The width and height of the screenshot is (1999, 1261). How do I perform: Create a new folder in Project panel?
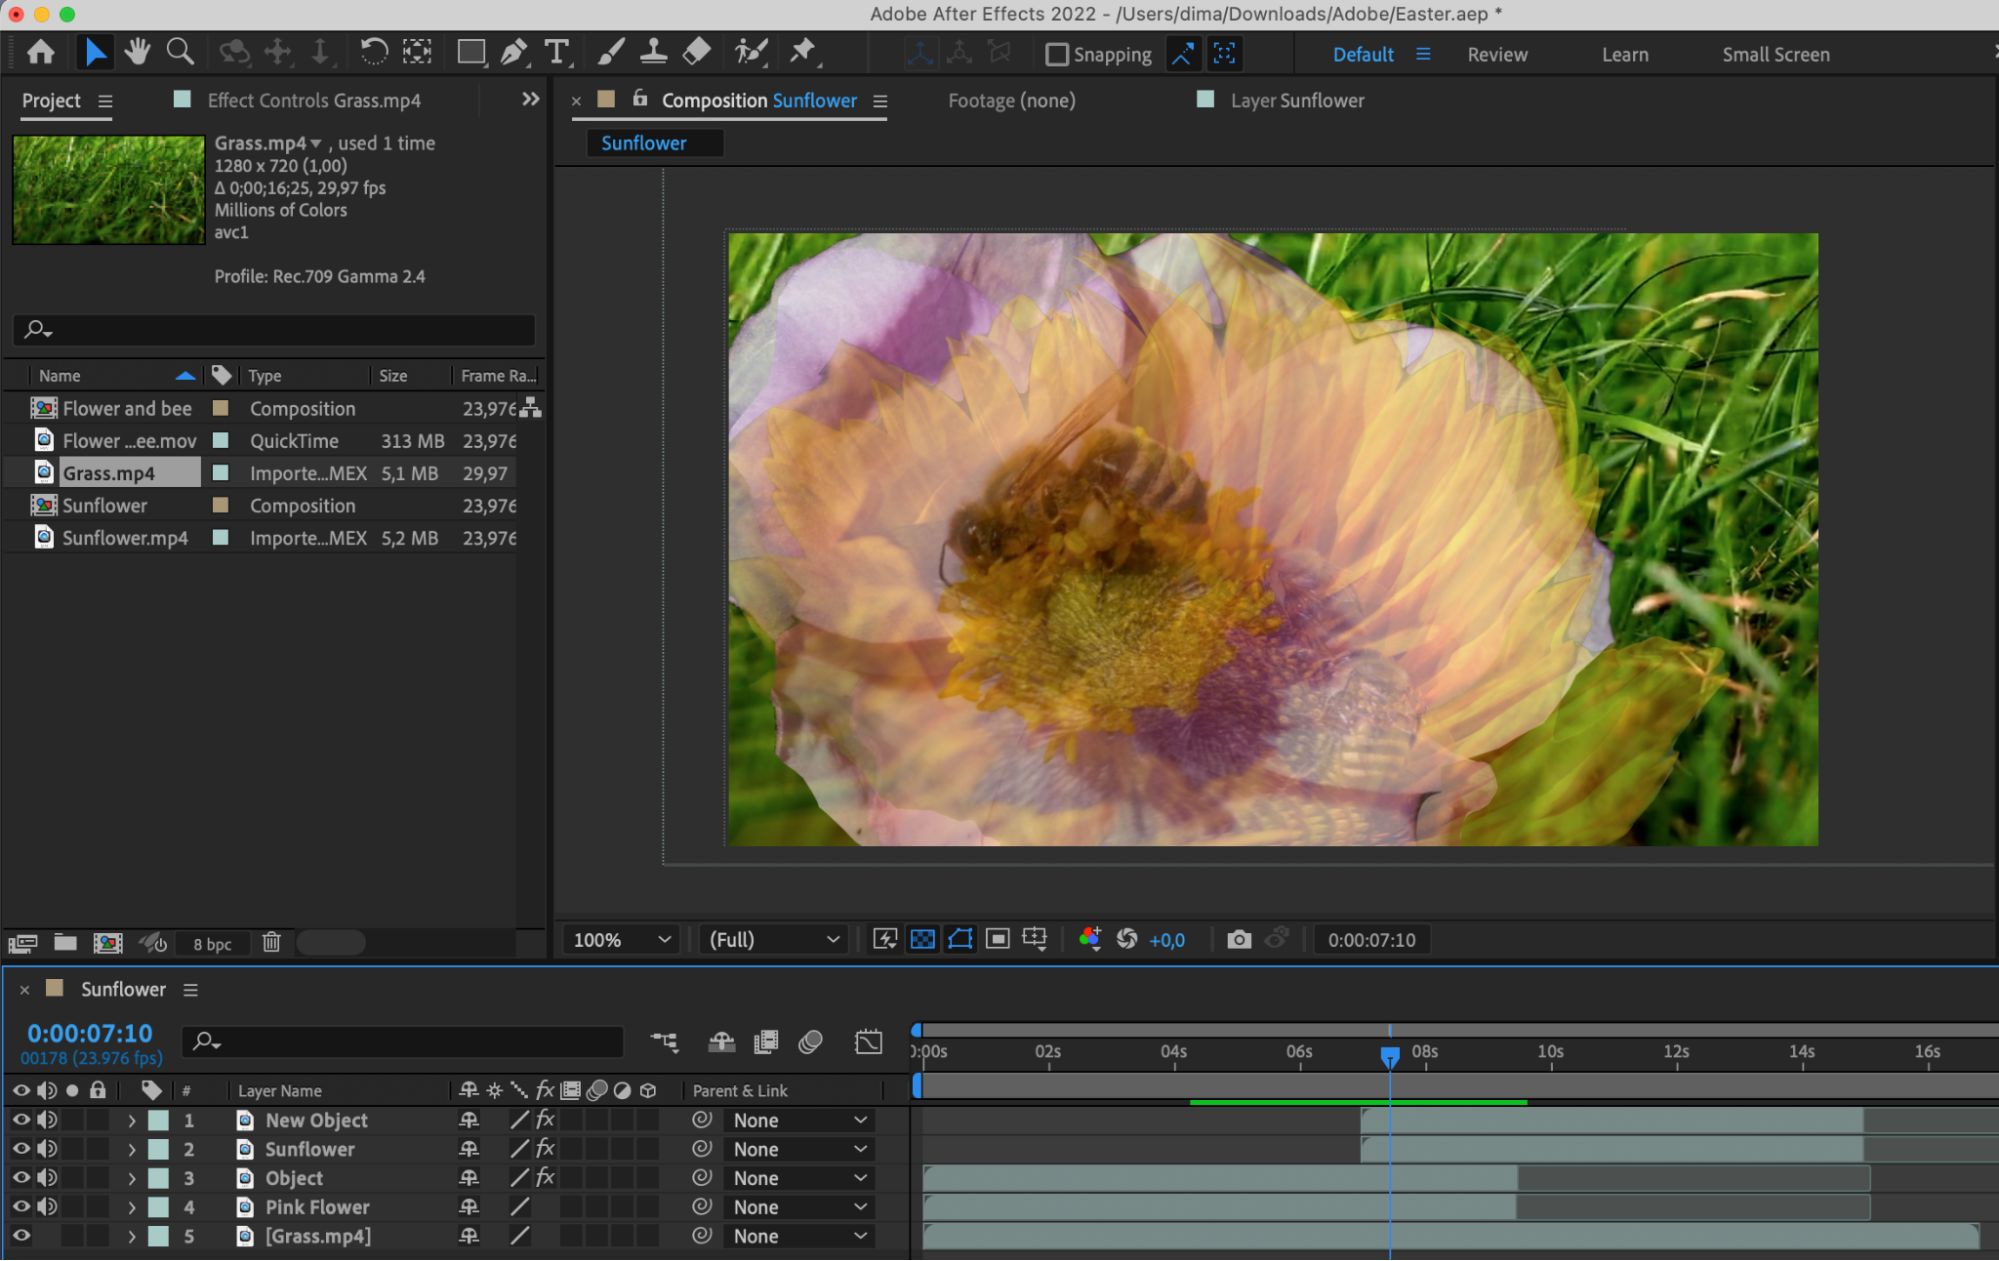[x=65, y=942]
